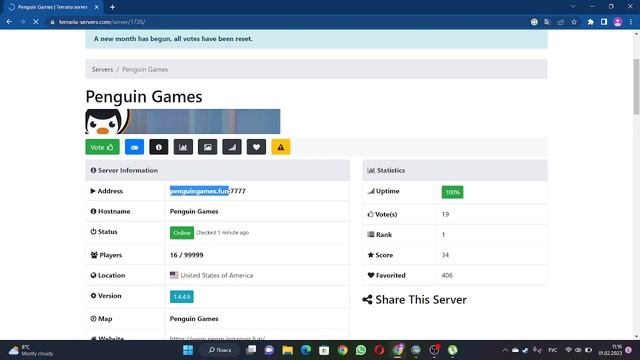Open the Microsoft Store taskbar icon
The image size is (640, 360).
pyautogui.click(x=324, y=350)
